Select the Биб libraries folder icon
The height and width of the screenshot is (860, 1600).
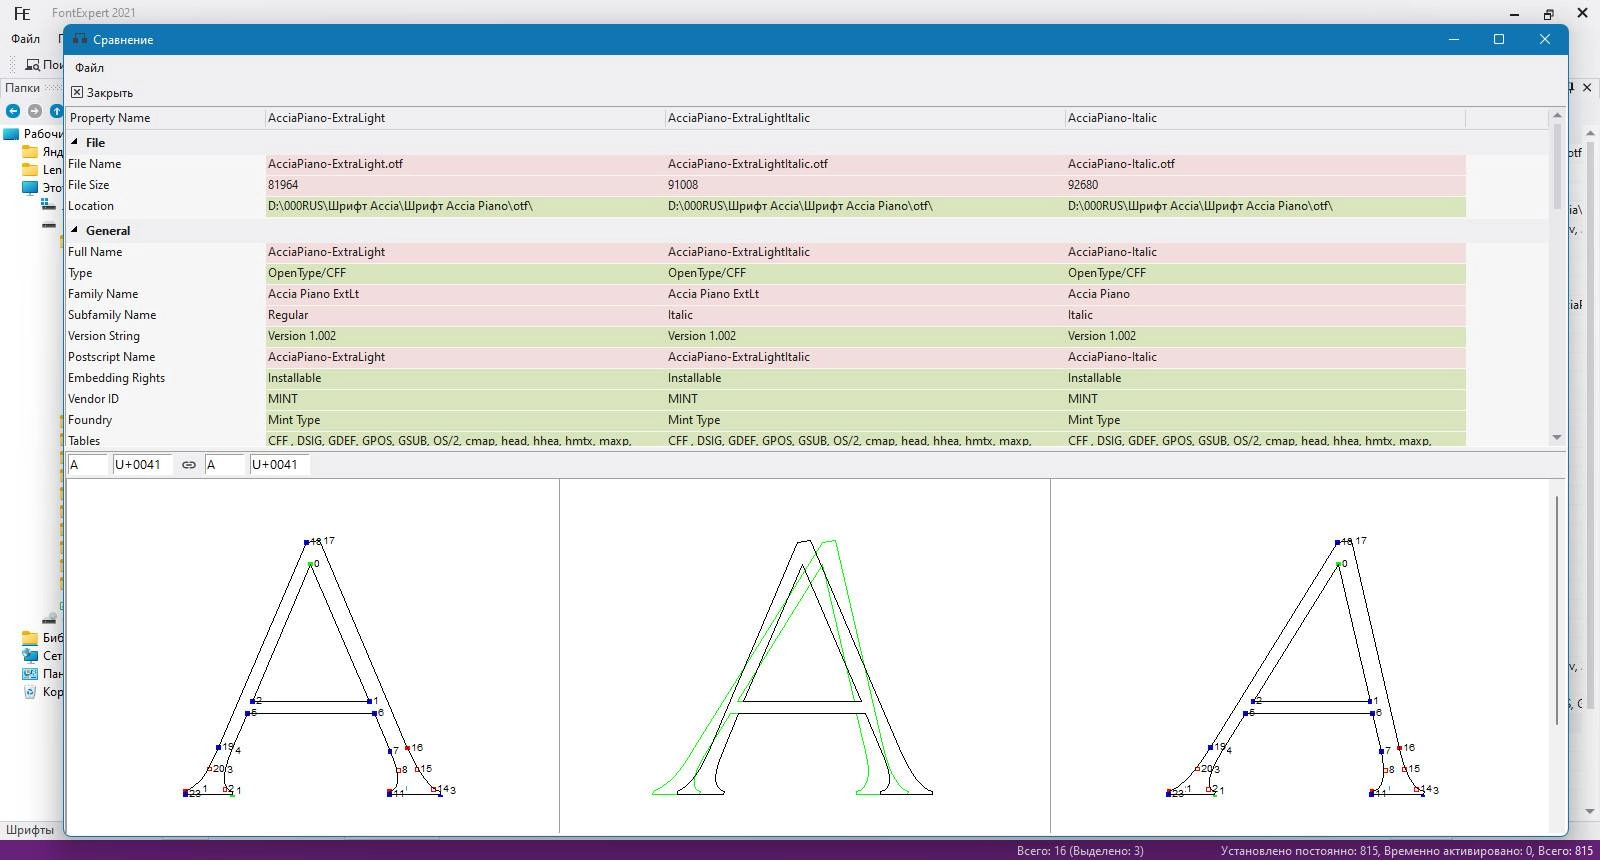coord(30,638)
